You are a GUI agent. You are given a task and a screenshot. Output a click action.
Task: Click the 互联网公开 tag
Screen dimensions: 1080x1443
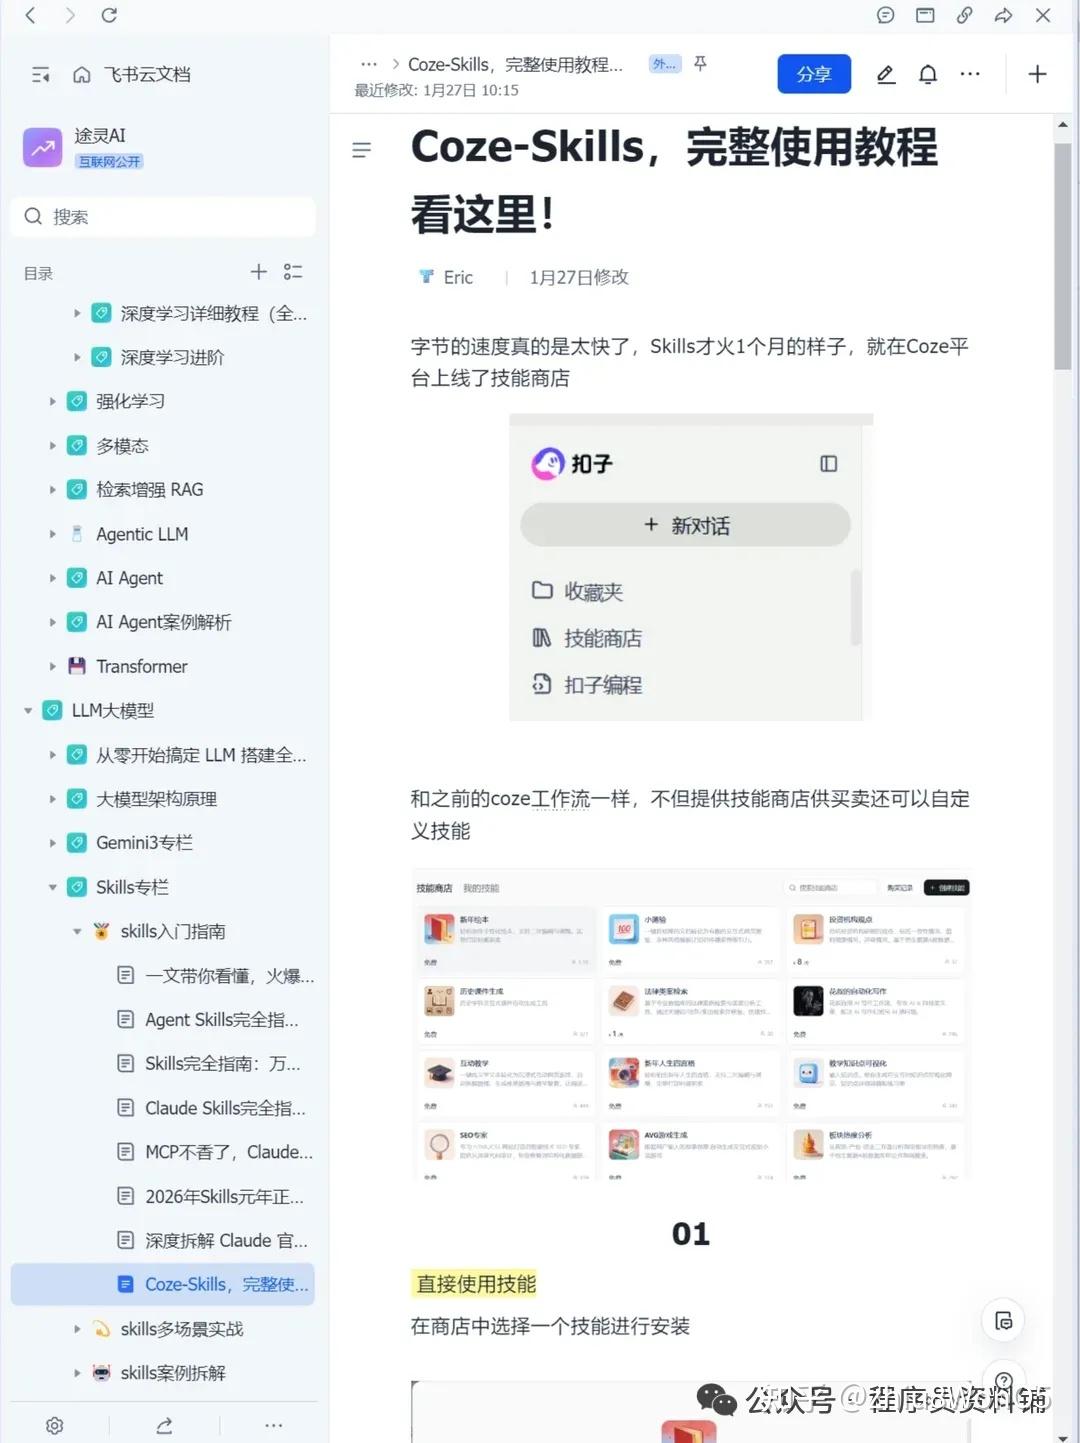click(x=110, y=161)
